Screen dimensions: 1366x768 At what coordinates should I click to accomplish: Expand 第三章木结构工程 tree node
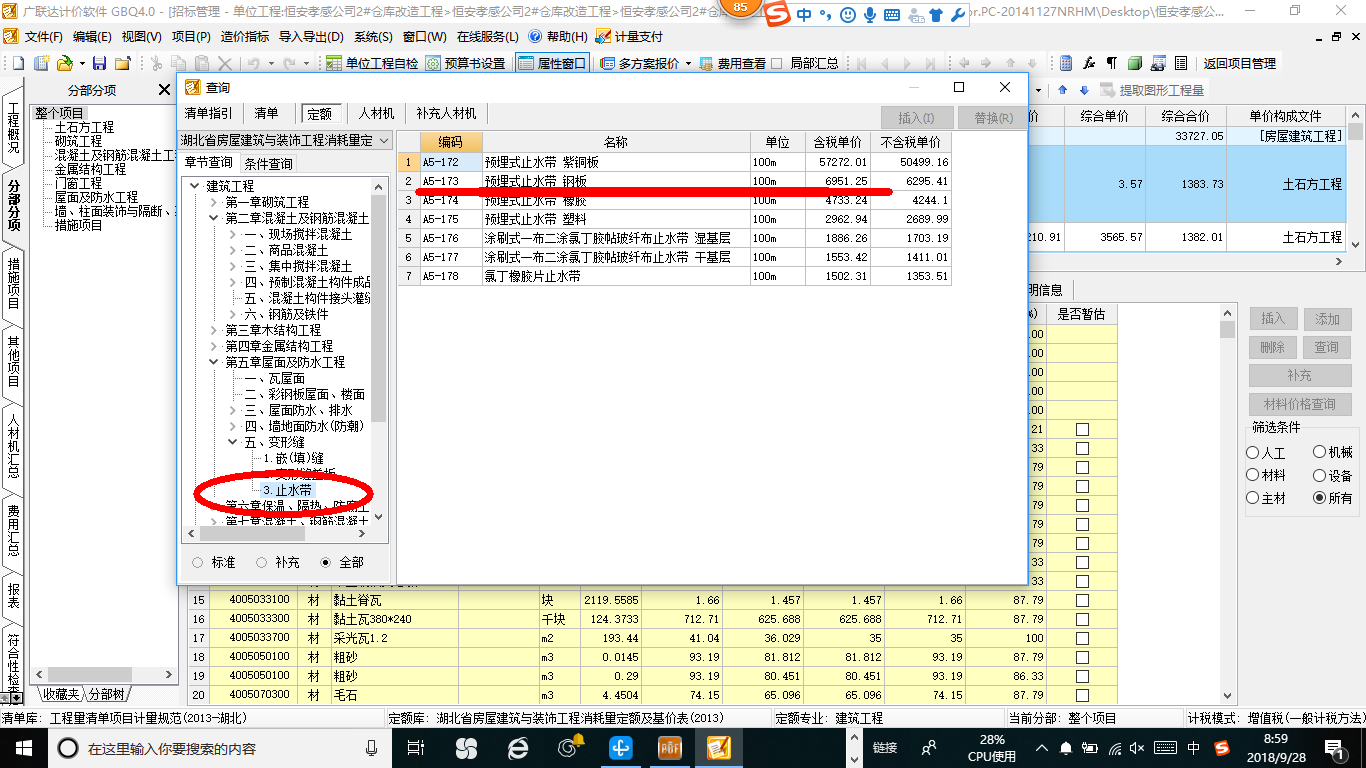213,330
